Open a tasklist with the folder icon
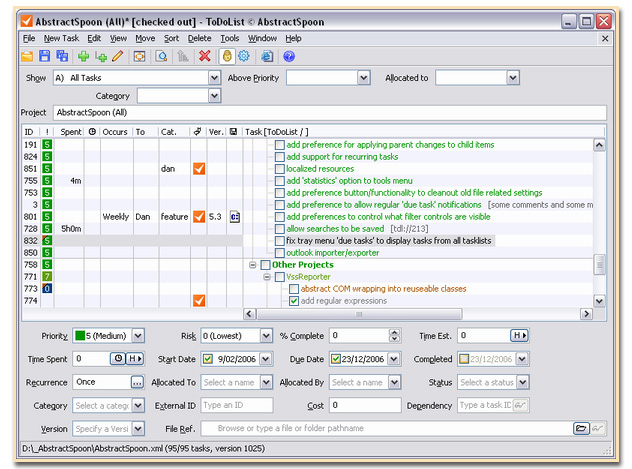The width and height of the screenshot is (632, 469). tap(27, 56)
